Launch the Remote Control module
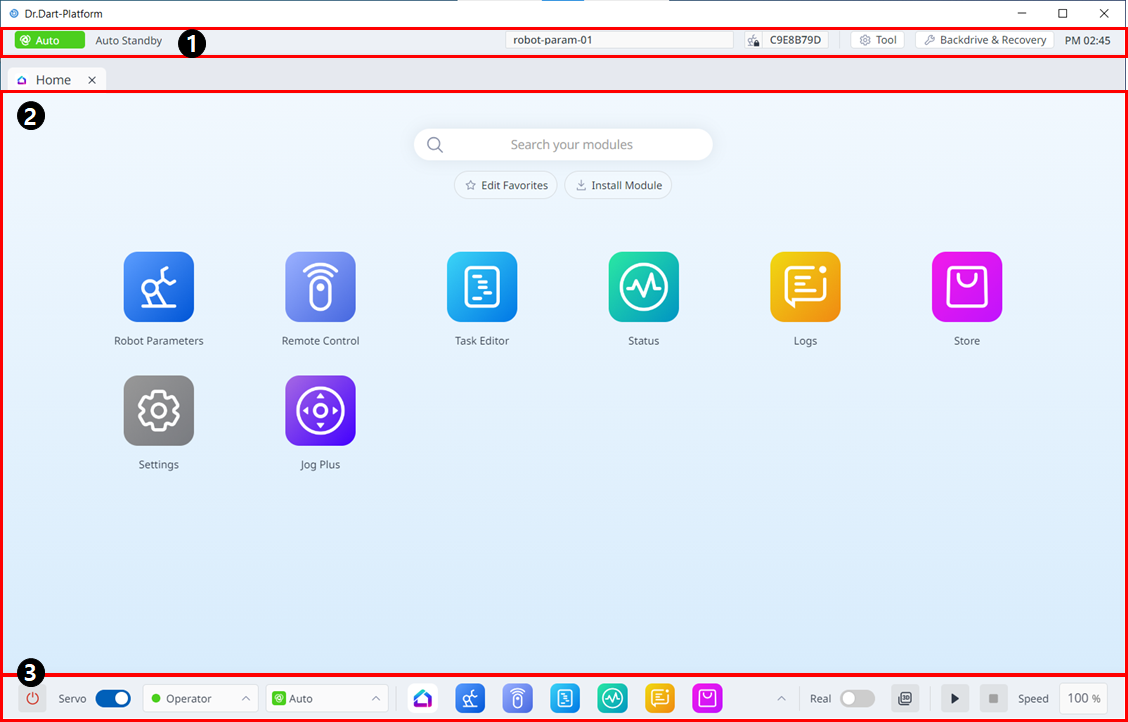The height and width of the screenshot is (722, 1128). point(320,287)
